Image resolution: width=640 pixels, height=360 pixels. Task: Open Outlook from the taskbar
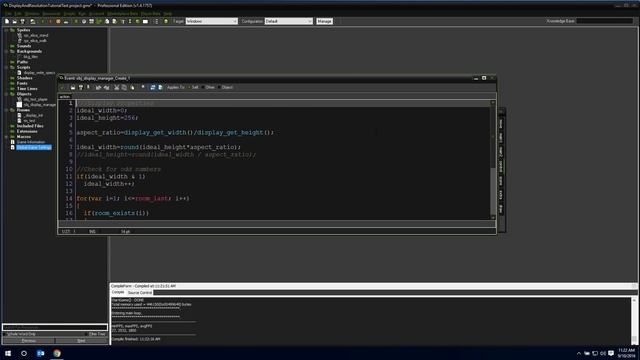[x=40, y=353]
